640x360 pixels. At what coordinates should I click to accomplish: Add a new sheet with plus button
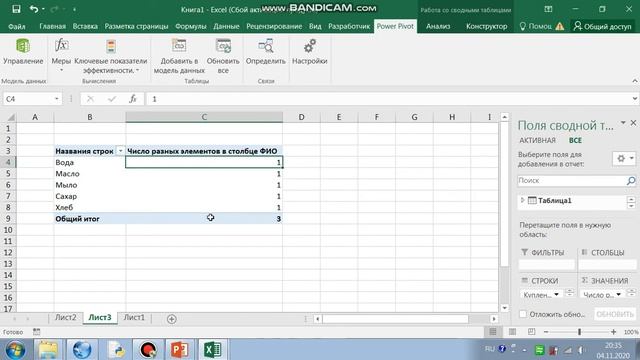click(171, 319)
